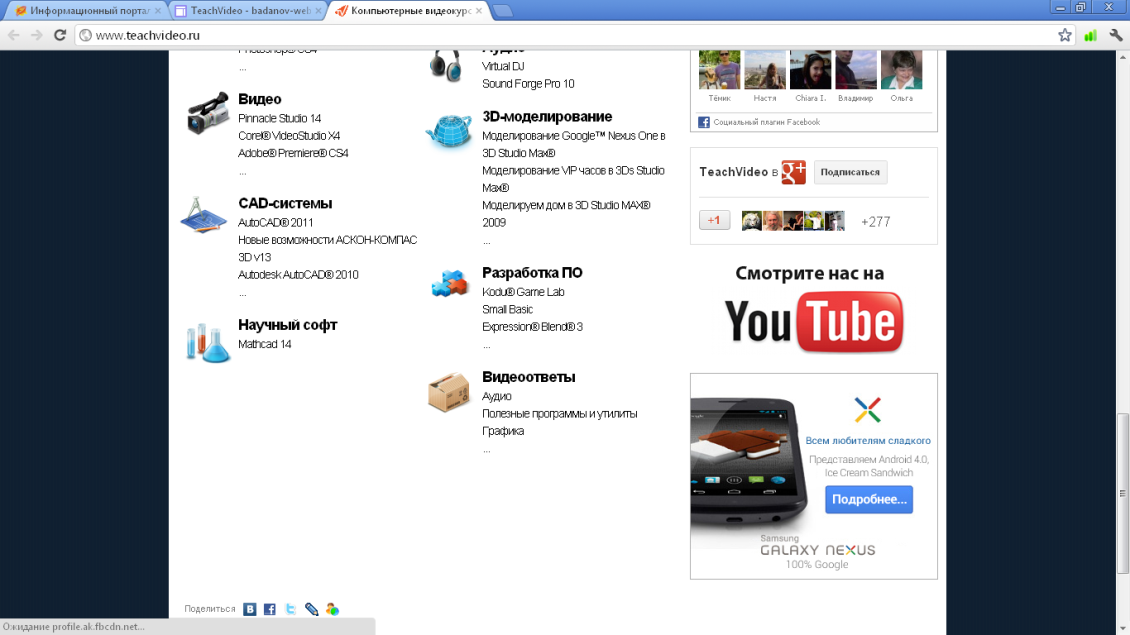Click the vertical scrollbar thumb
The height and width of the screenshot is (635, 1130).
tap(1122, 494)
